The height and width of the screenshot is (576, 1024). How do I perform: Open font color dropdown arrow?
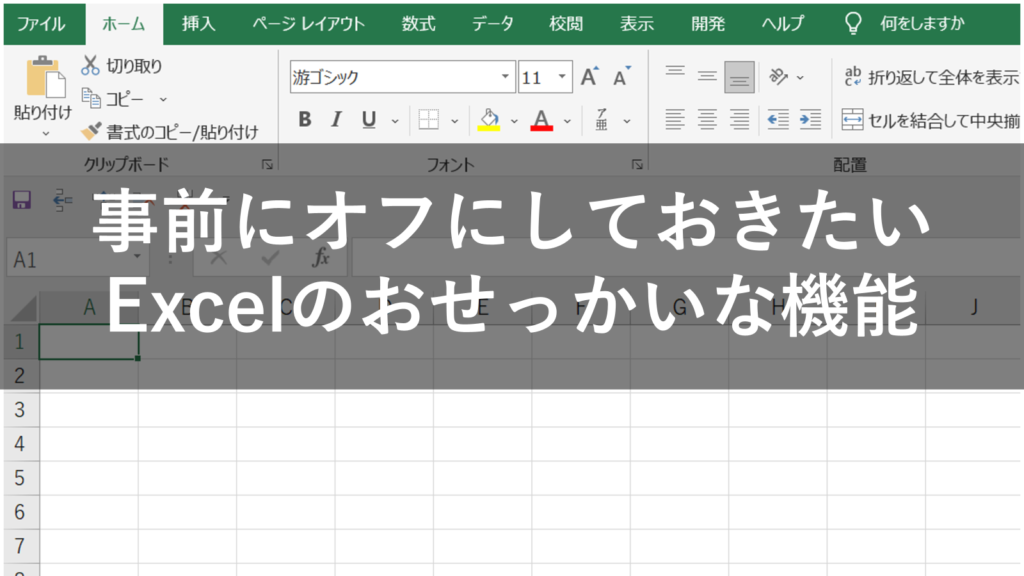[567, 121]
